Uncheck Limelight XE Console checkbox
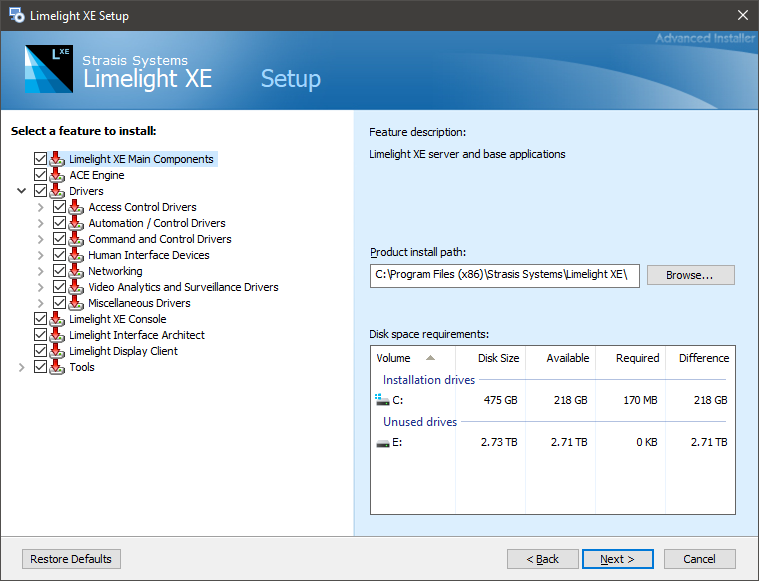This screenshot has width=759, height=581. pyautogui.click(x=40, y=319)
